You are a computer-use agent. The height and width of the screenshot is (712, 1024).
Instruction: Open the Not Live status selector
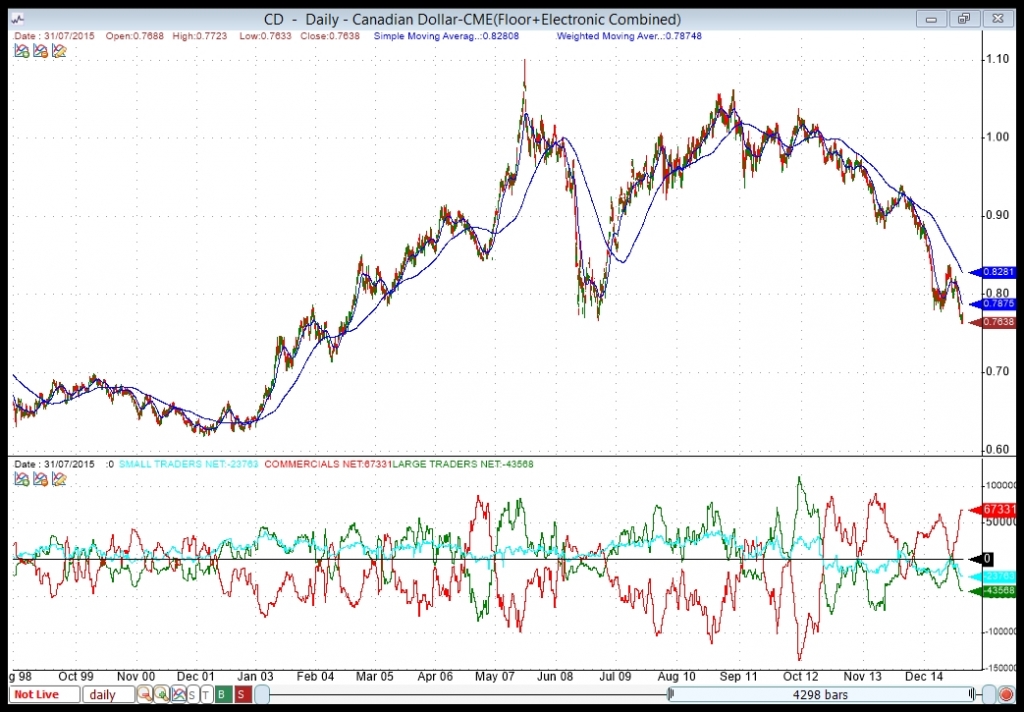click(x=44, y=694)
